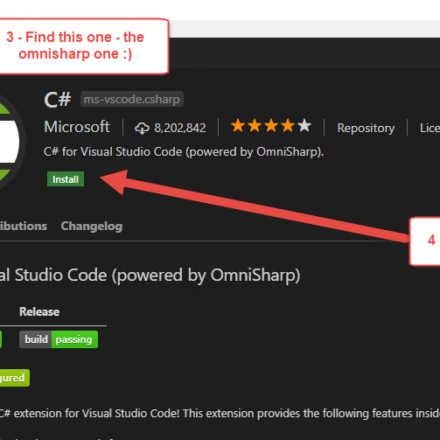Click the OmniSharp README heading
The width and height of the screenshot is (440, 440).
(150, 275)
